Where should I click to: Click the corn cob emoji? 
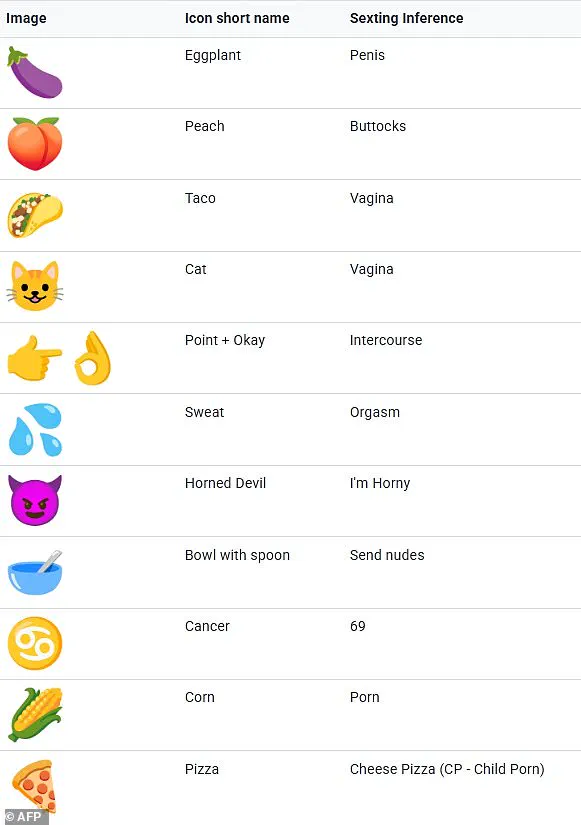[x=35, y=715]
